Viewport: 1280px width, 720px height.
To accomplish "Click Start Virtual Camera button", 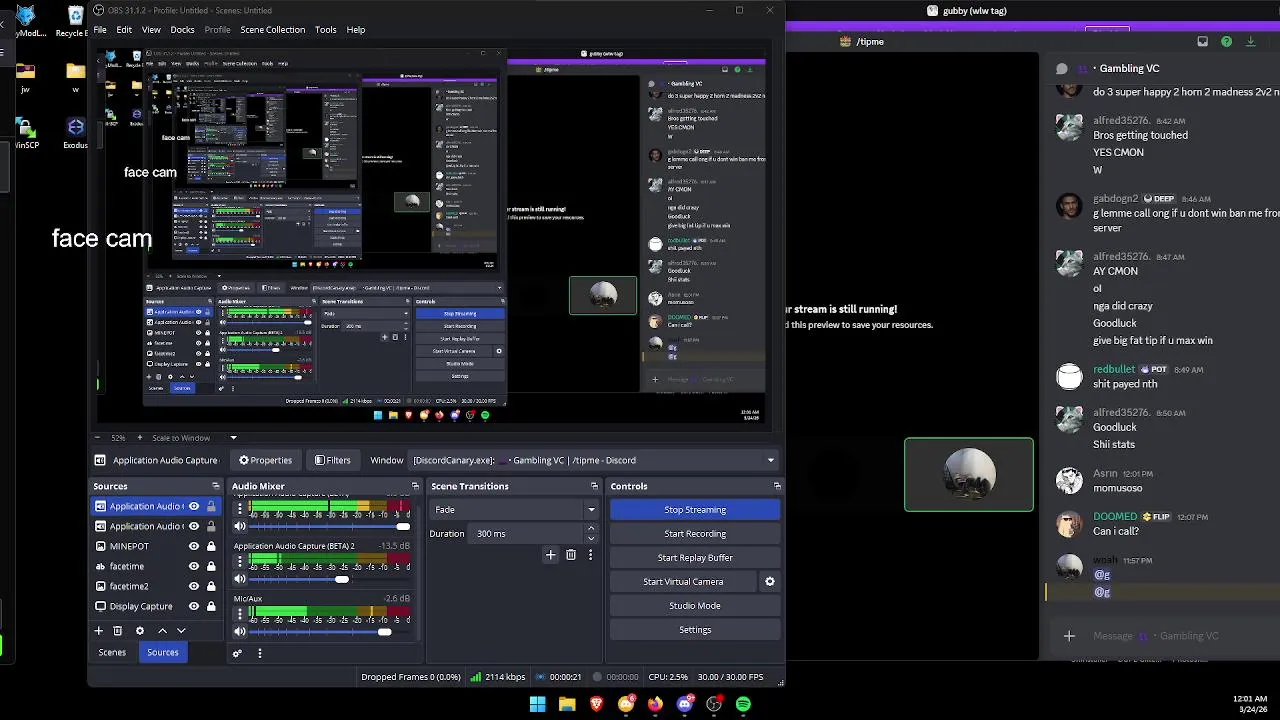I will (683, 582).
